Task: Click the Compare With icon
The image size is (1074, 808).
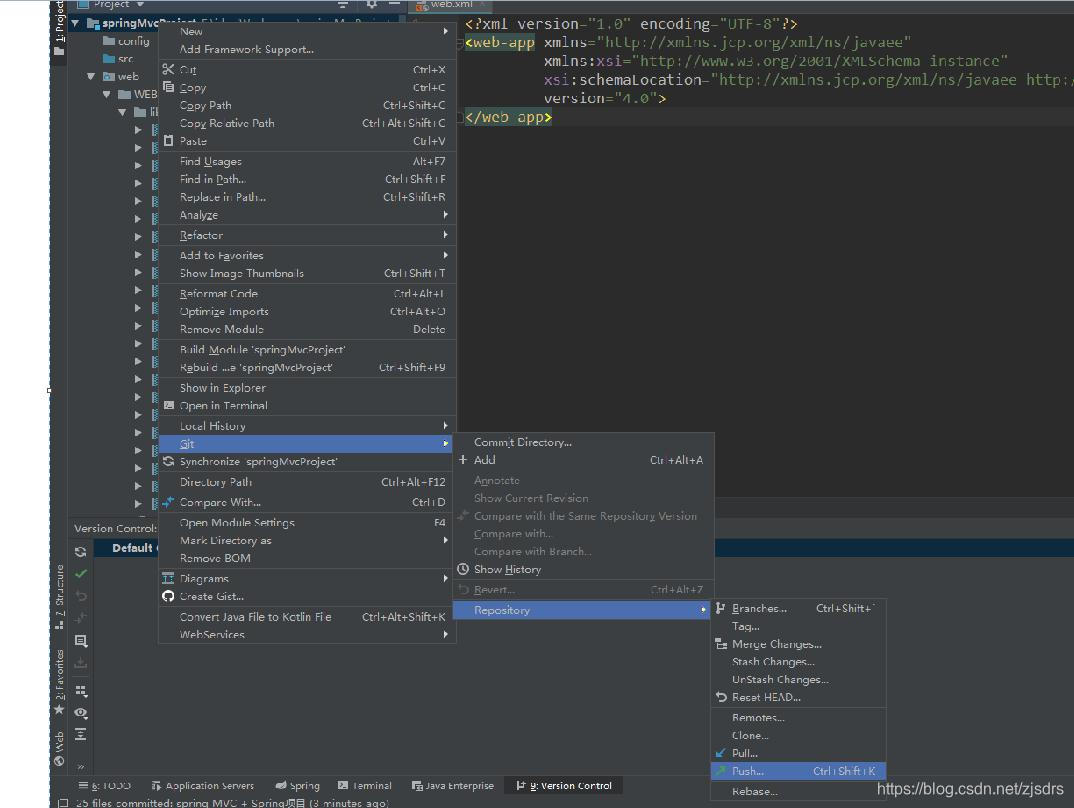Action: pyautogui.click(x=168, y=502)
